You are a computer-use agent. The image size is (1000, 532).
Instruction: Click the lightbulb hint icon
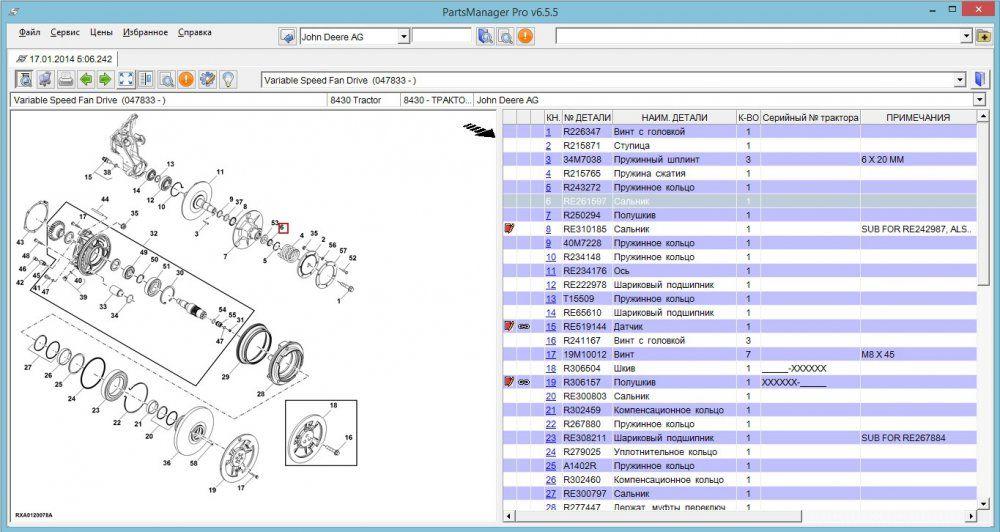[228, 79]
